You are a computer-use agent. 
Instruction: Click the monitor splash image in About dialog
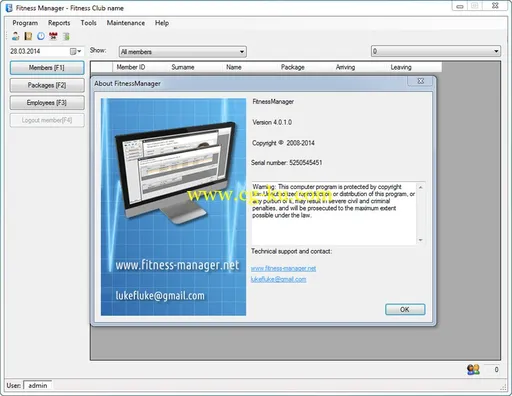point(173,207)
